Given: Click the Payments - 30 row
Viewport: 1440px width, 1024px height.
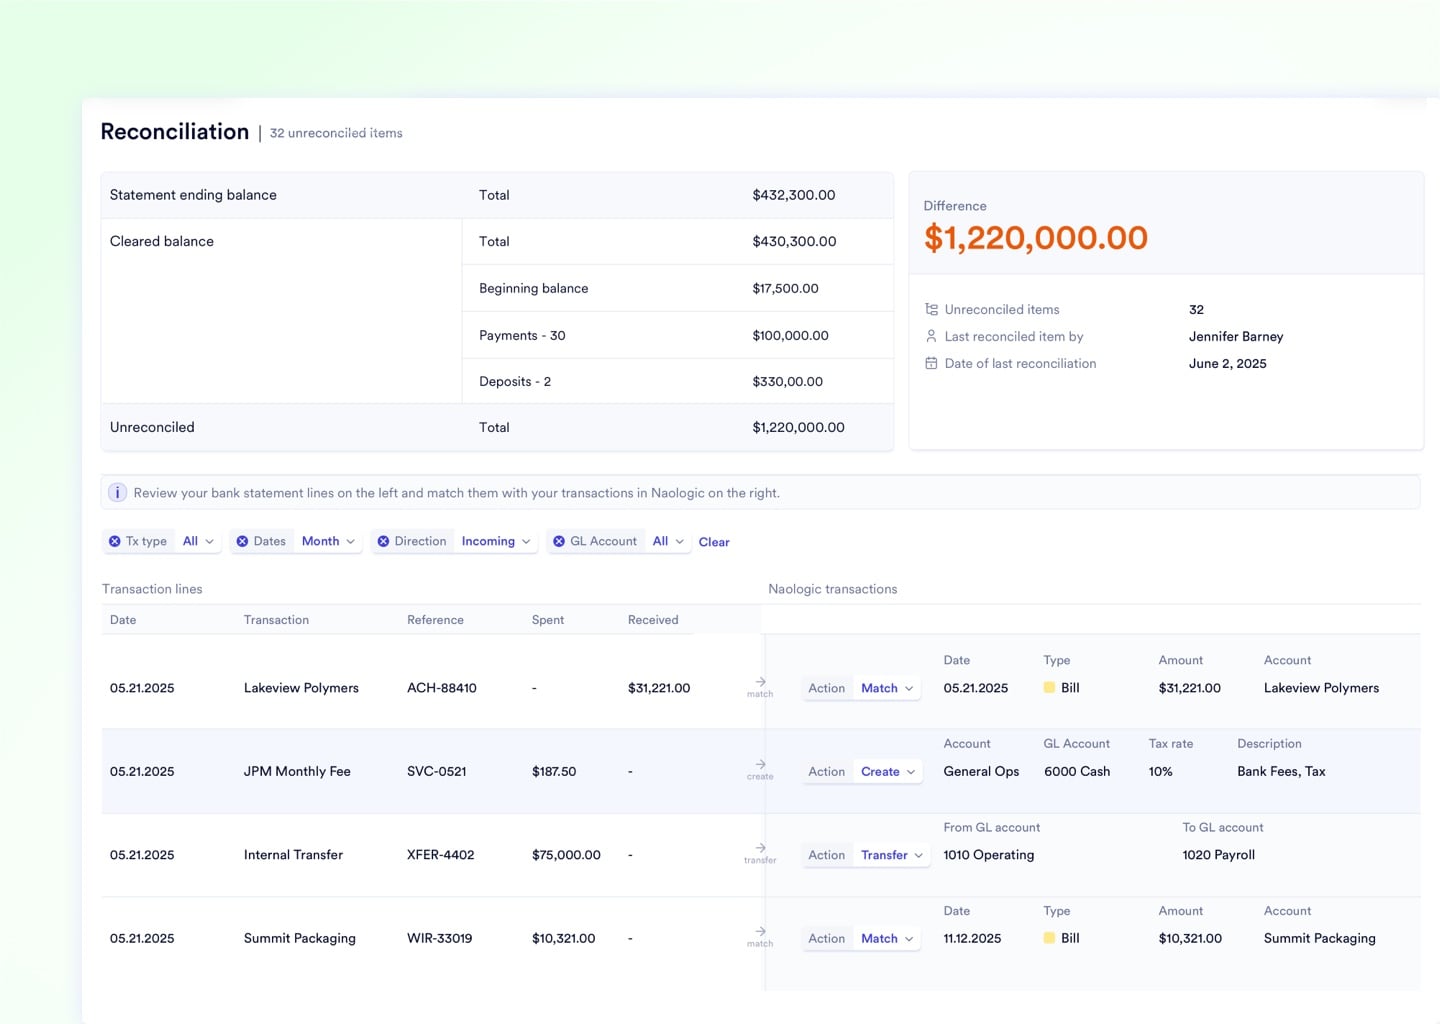Looking at the screenshot, I should (x=677, y=335).
